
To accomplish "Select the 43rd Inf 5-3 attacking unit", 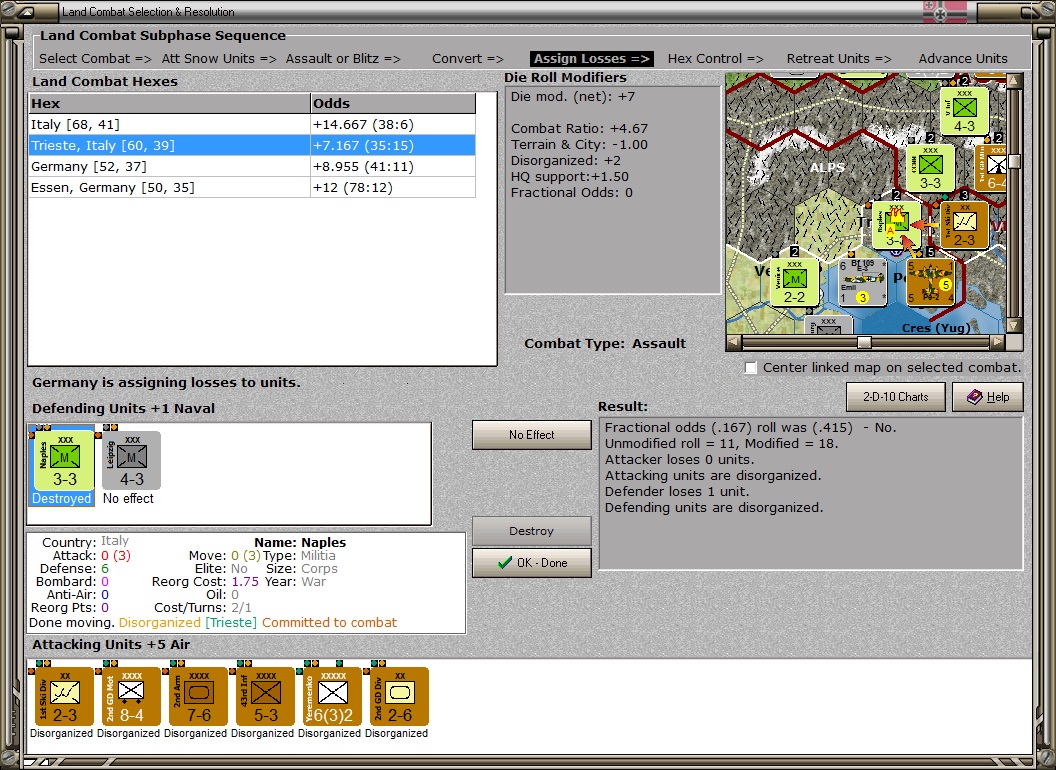I will pos(265,697).
